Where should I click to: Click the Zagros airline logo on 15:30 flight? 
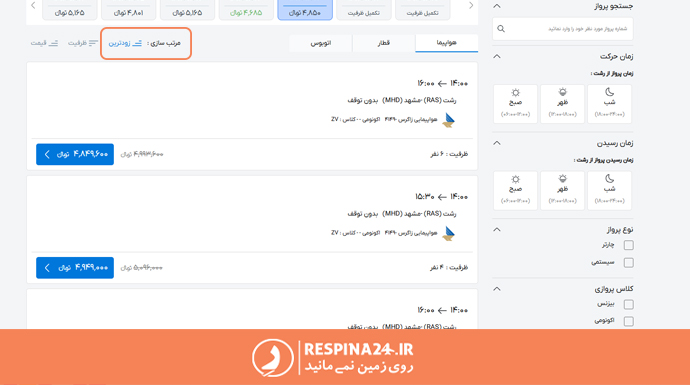tap(448, 233)
